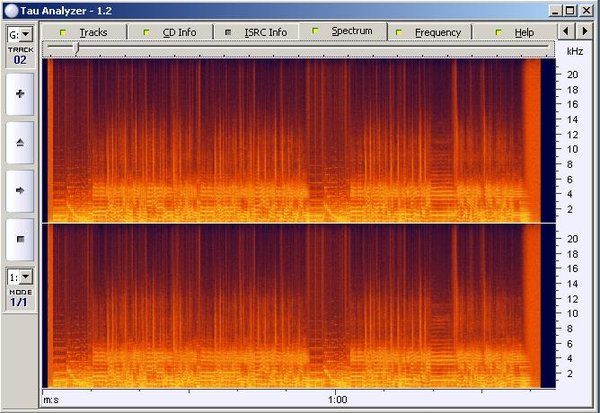Maximize the Tau Analyzer window
600x413 pixels.
(570, 10)
